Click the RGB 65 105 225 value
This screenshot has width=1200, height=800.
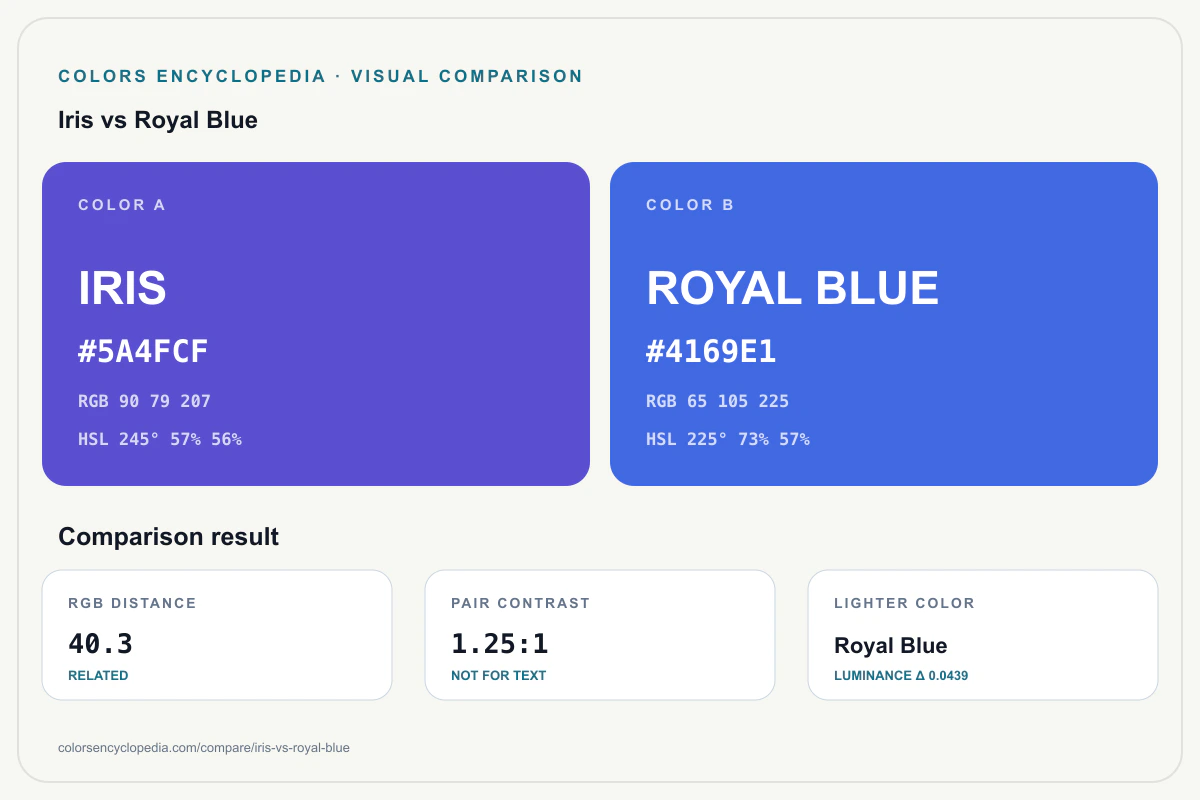coord(717,401)
